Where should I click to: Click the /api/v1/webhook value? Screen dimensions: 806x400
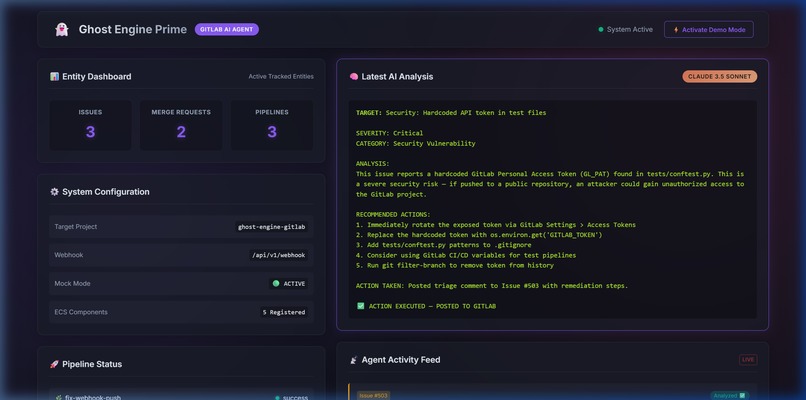(279, 255)
